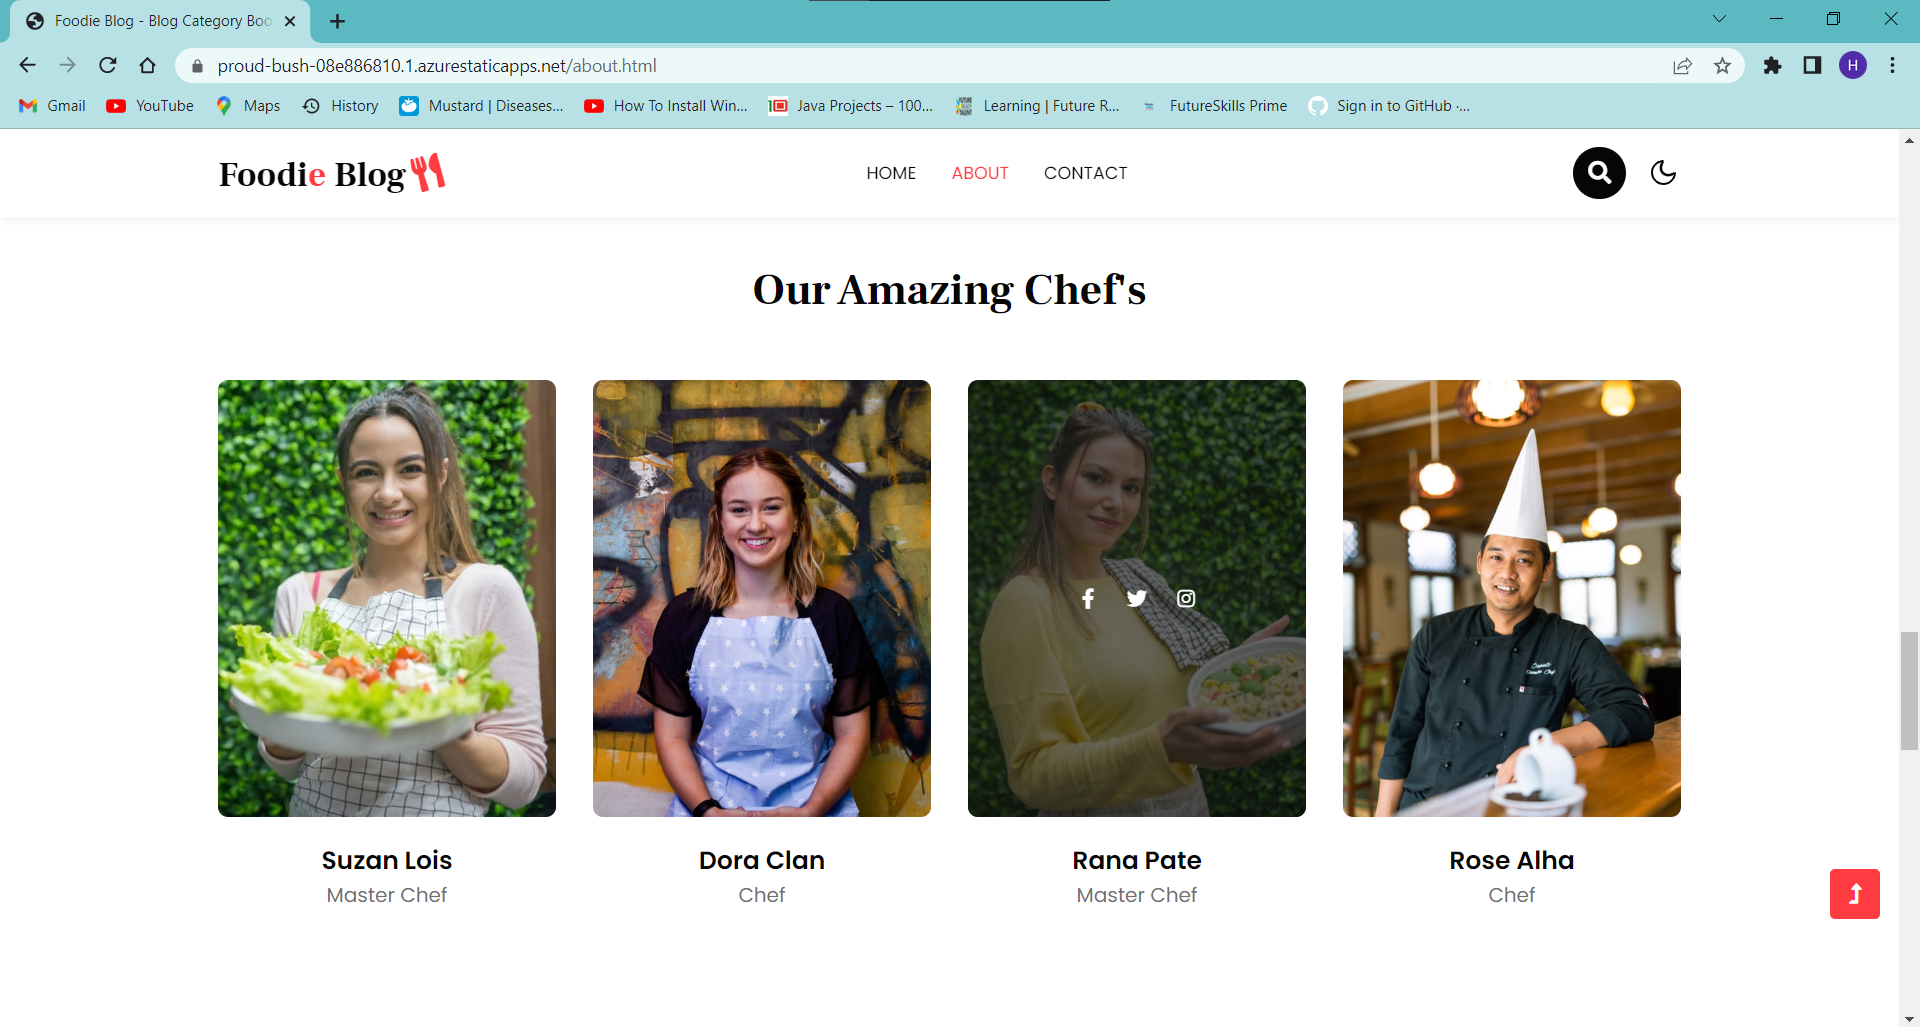Open Rana Pate's Instagram icon
This screenshot has width=1920, height=1027.
tap(1186, 598)
